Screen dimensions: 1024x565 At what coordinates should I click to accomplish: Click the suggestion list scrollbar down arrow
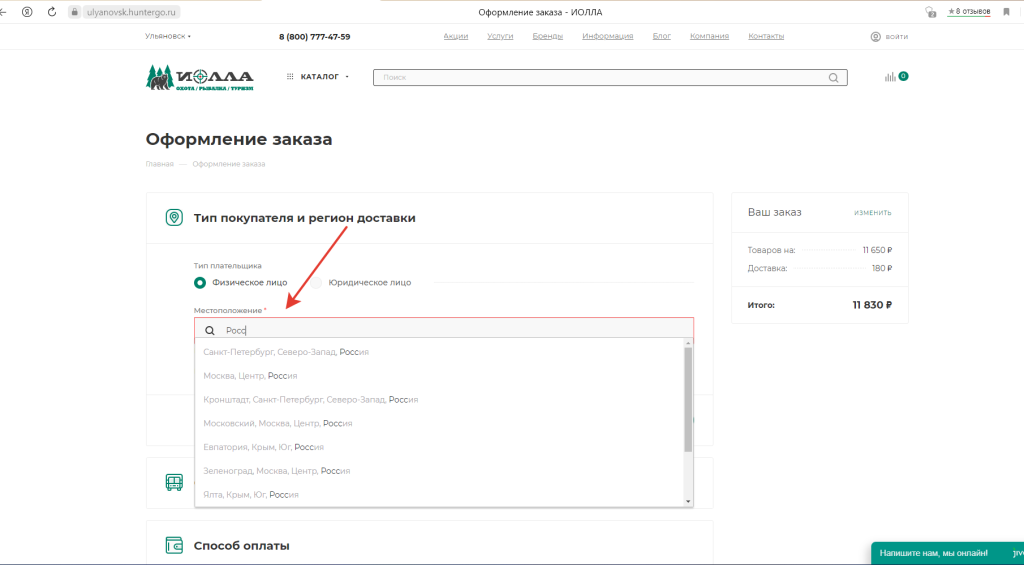point(688,500)
